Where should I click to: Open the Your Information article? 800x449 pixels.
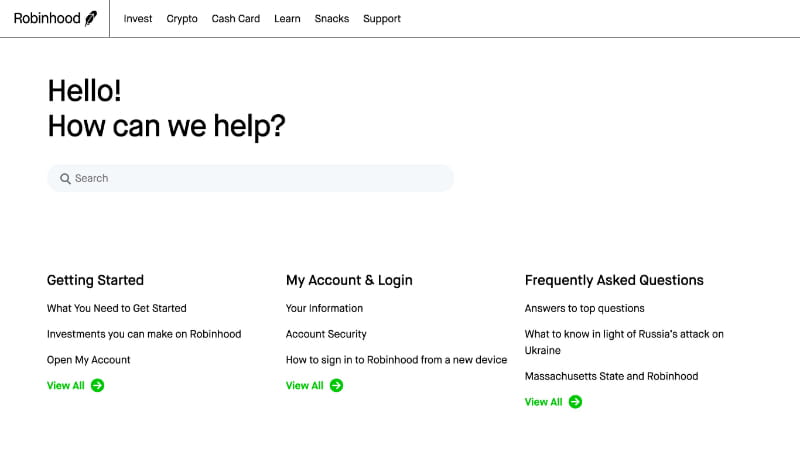point(324,308)
